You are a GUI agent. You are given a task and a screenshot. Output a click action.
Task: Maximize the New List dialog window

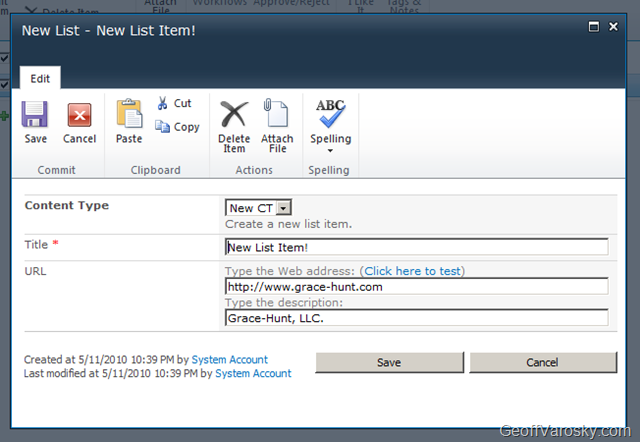593,29
